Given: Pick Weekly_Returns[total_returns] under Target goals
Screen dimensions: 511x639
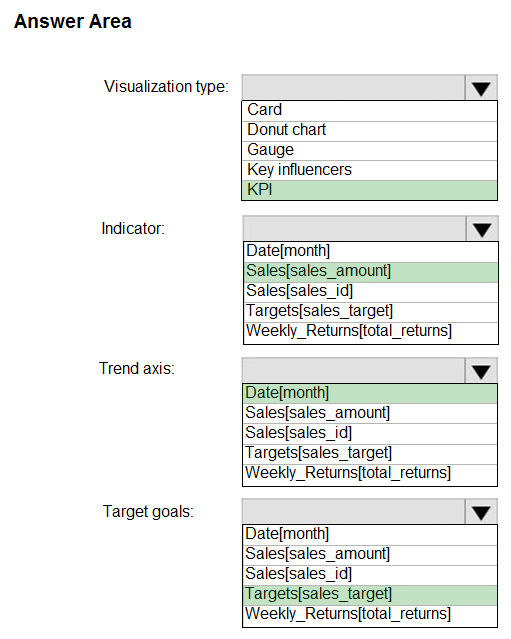Looking at the screenshot, I should point(370,615).
